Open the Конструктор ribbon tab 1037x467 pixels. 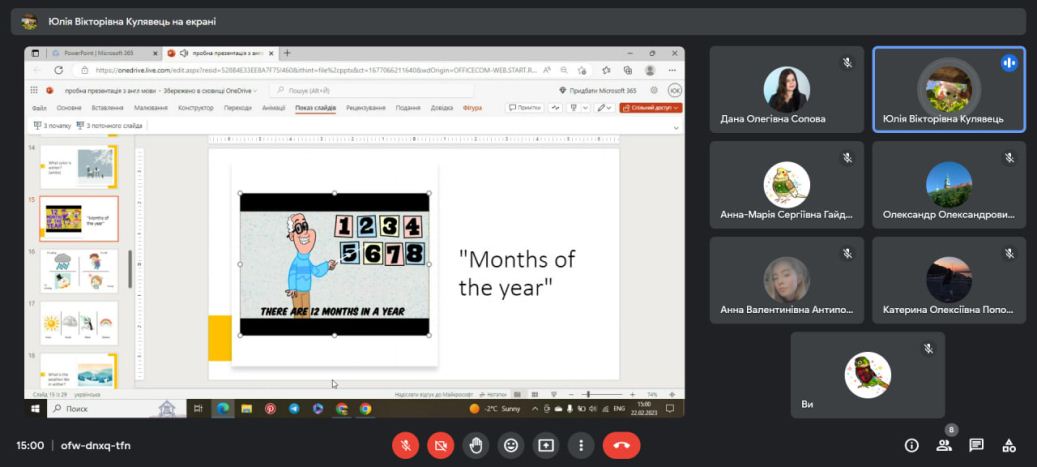(x=196, y=108)
